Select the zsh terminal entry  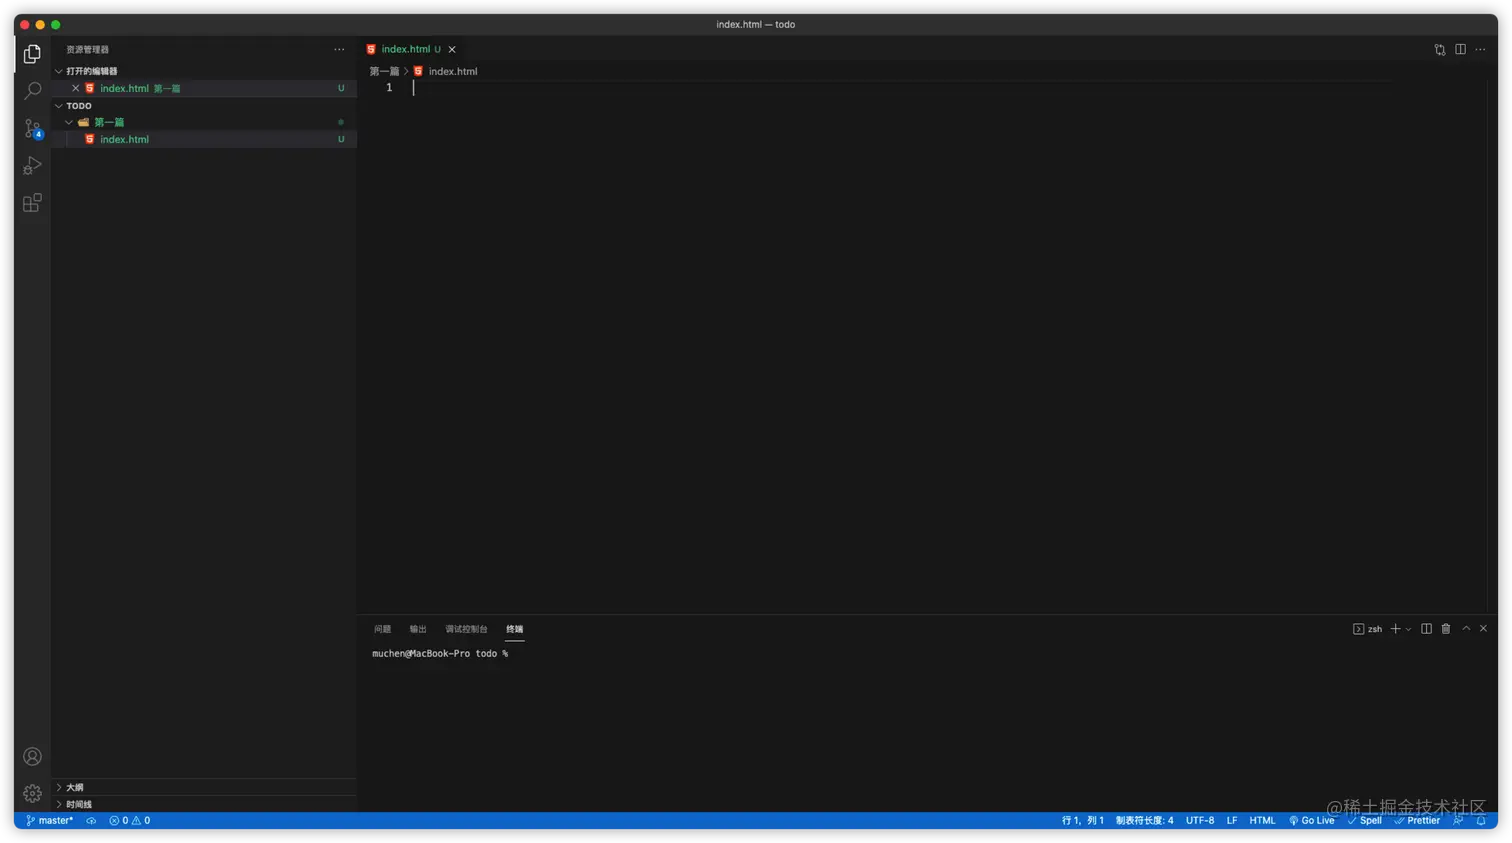tap(1367, 629)
